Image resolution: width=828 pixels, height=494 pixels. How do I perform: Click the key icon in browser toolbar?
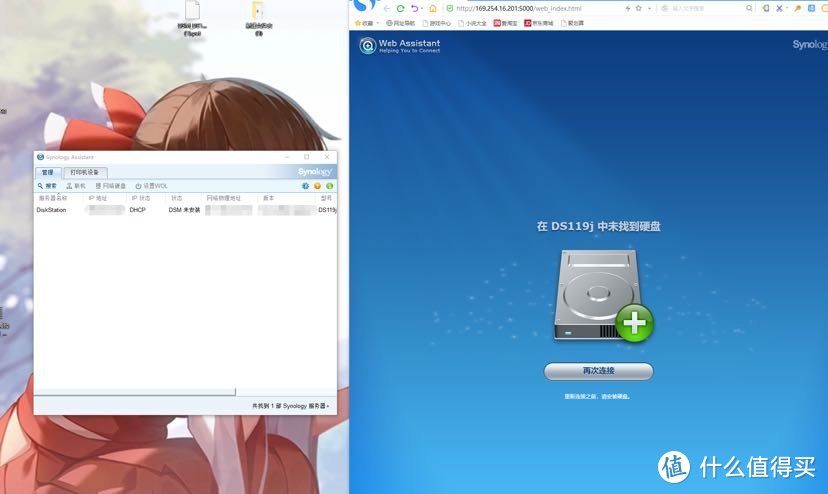(x=797, y=8)
